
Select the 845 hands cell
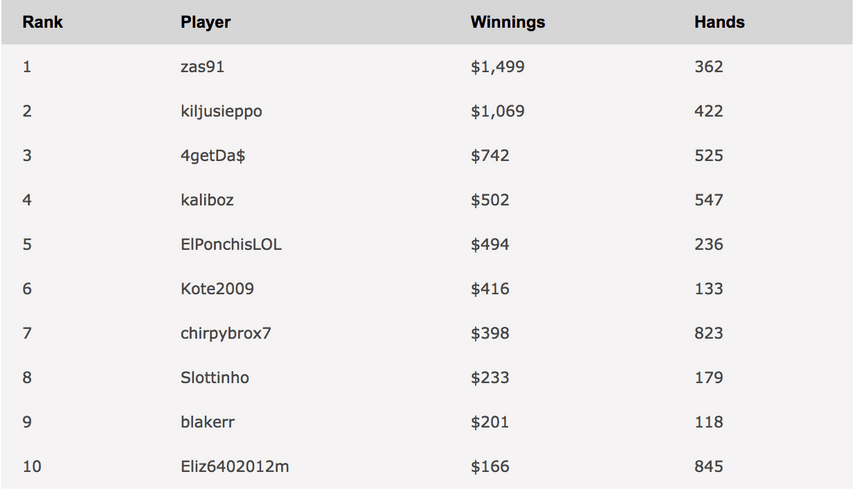tap(709, 467)
